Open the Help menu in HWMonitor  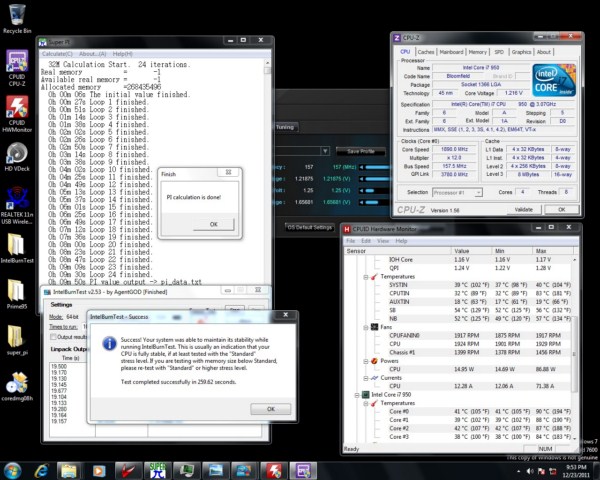tap(401, 241)
